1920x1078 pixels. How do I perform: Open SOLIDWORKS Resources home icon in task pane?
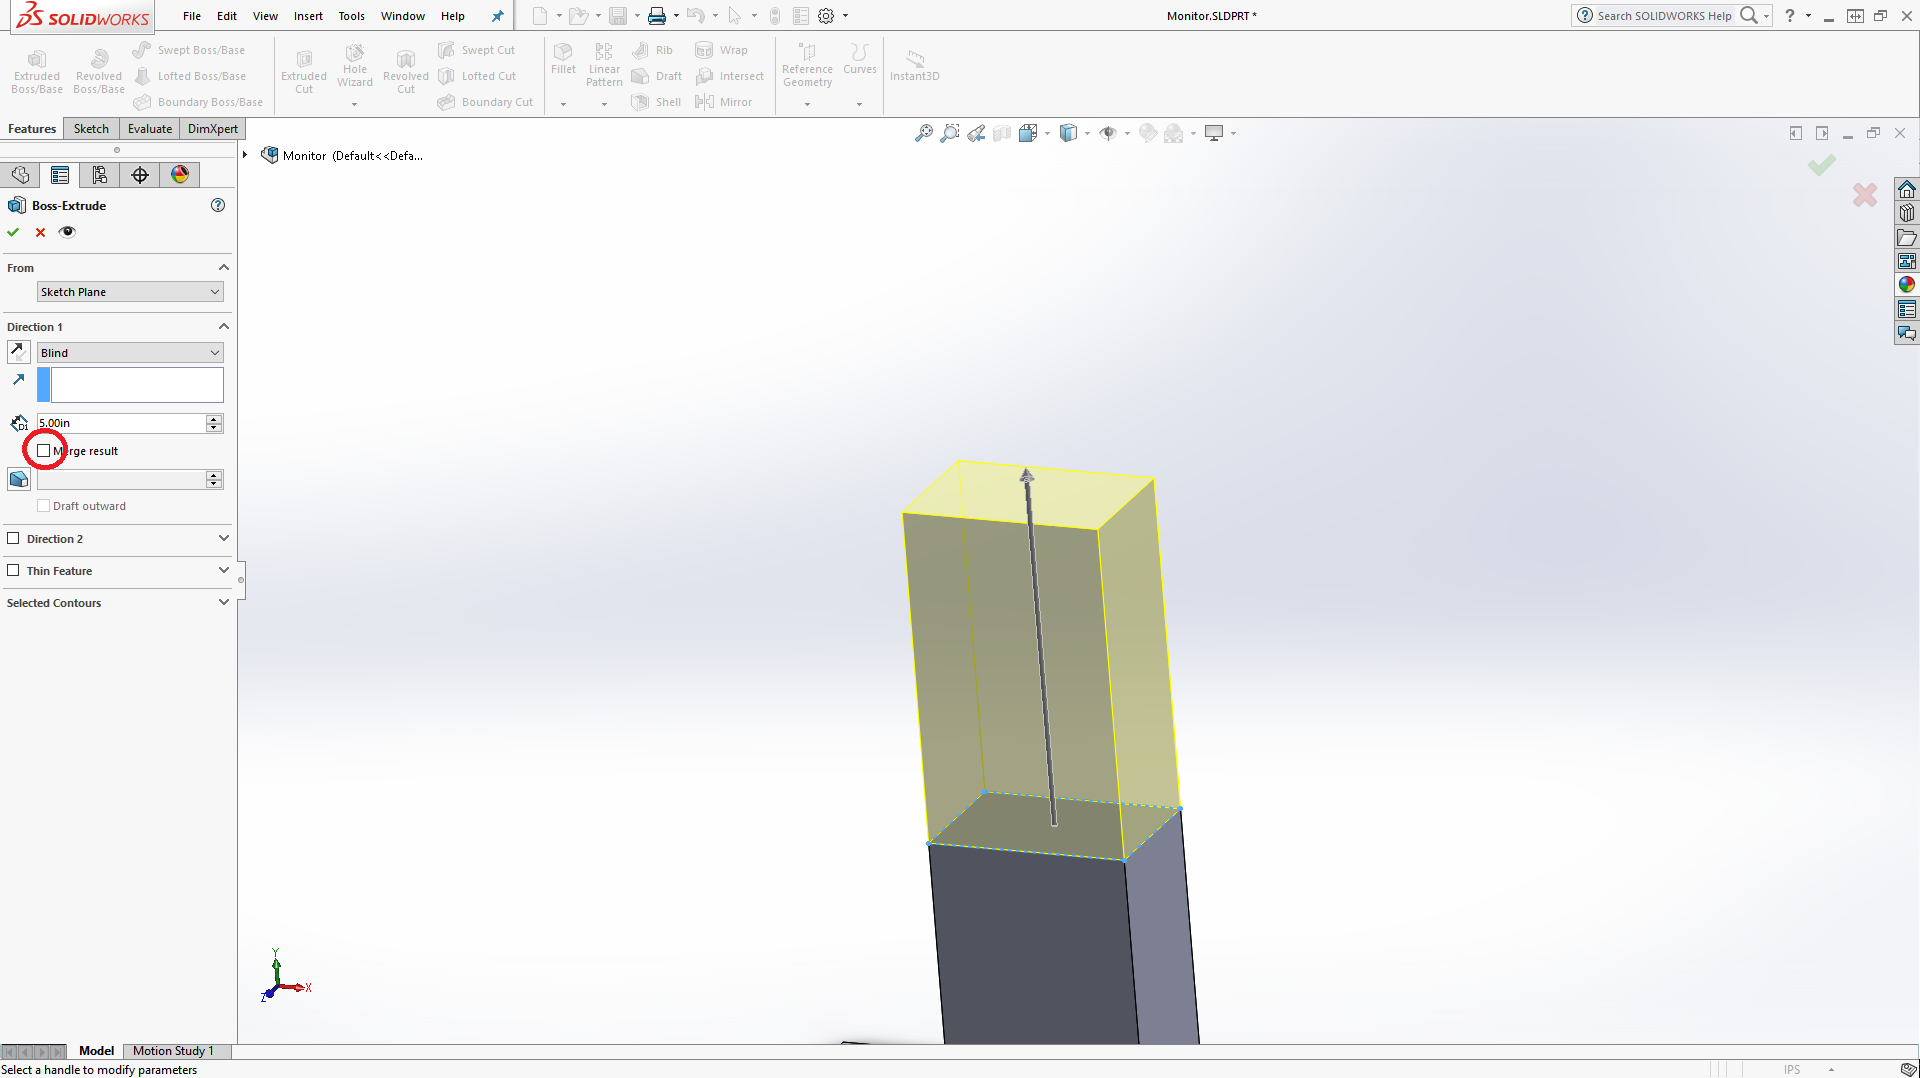(1907, 190)
